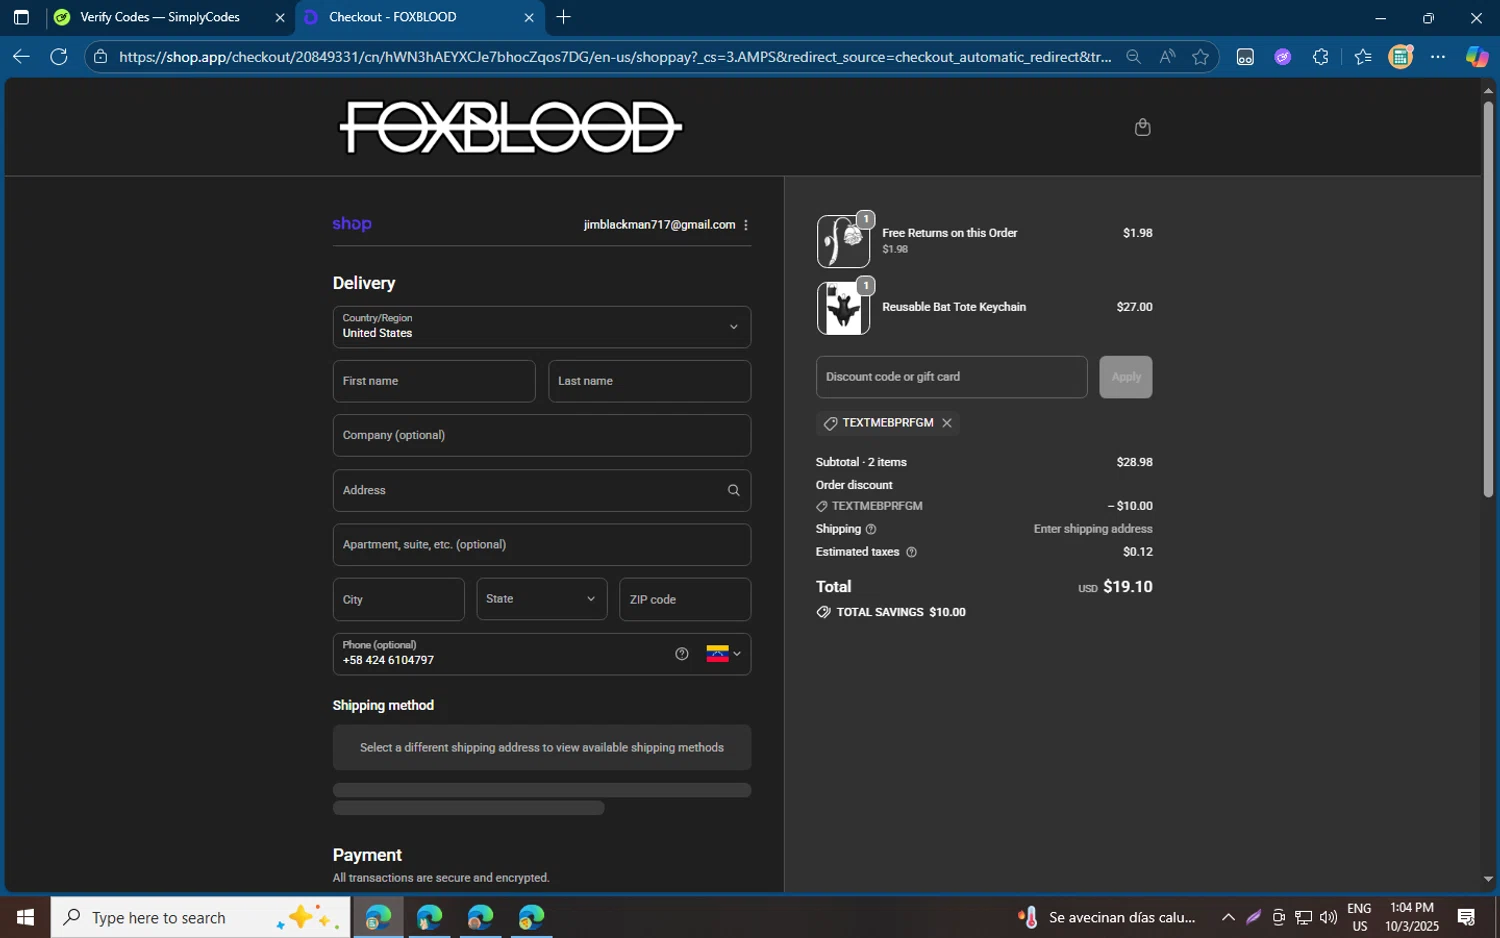Click the vertical page scrollbar
Screen dimensions: 1500x938
[1488, 300]
